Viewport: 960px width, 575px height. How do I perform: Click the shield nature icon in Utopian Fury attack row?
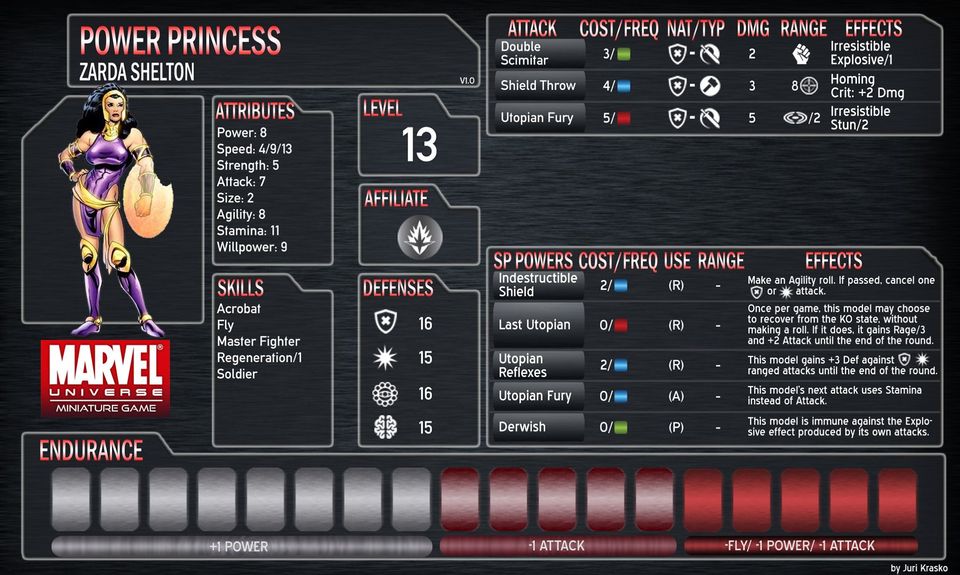point(677,118)
